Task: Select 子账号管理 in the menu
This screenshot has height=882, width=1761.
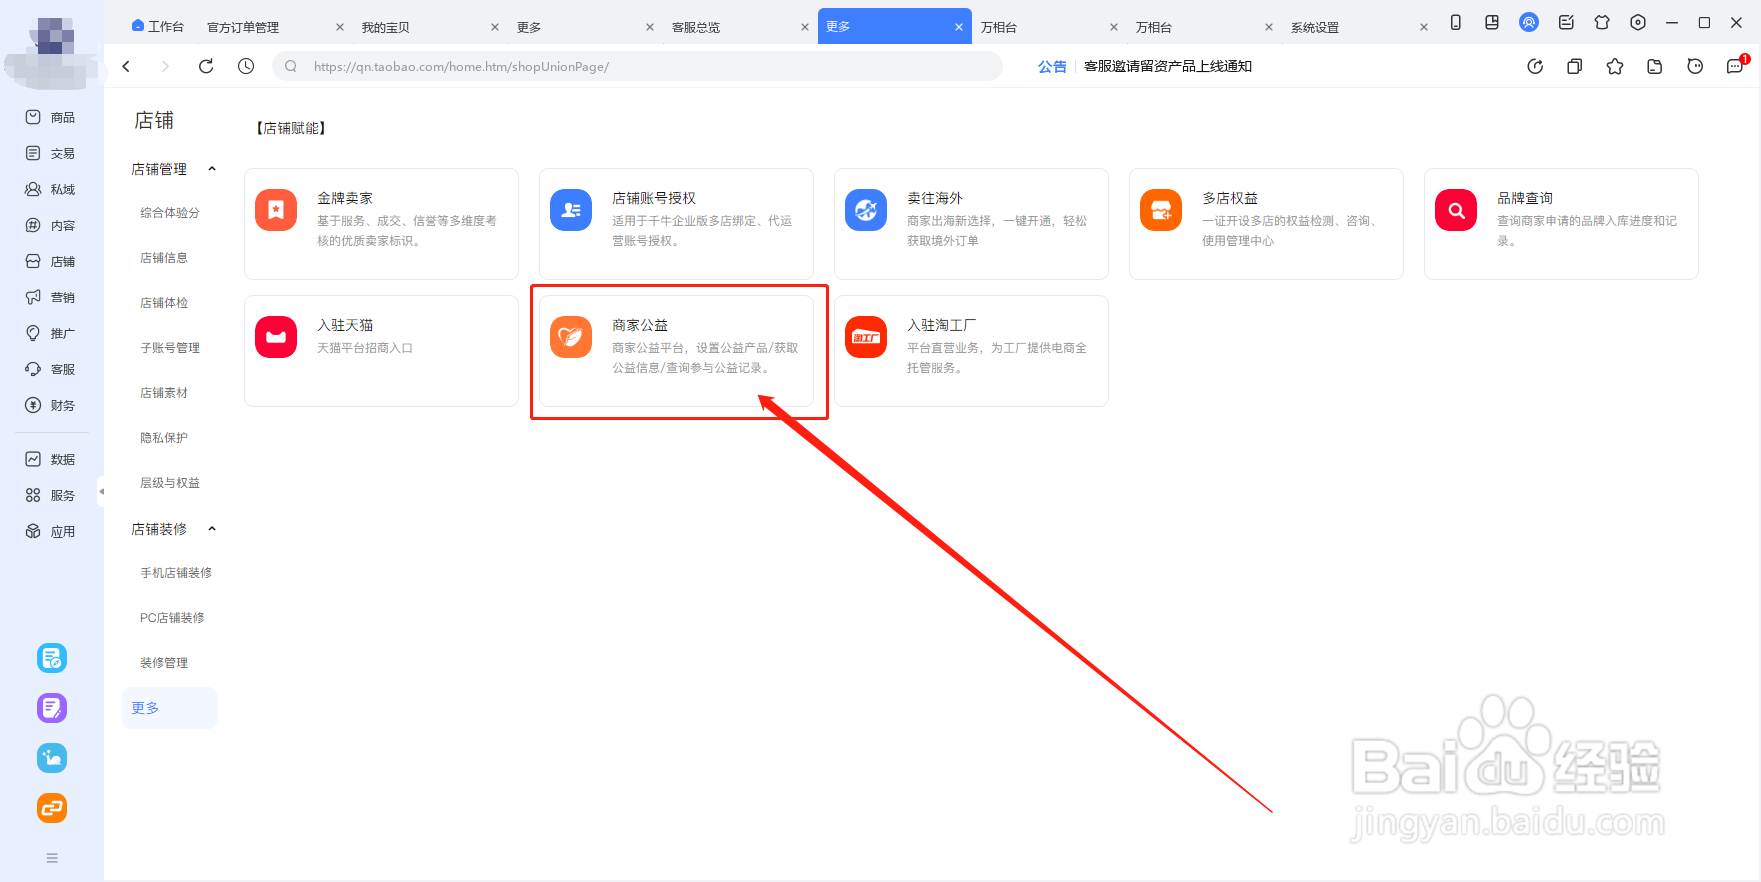Action: (170, 348)
